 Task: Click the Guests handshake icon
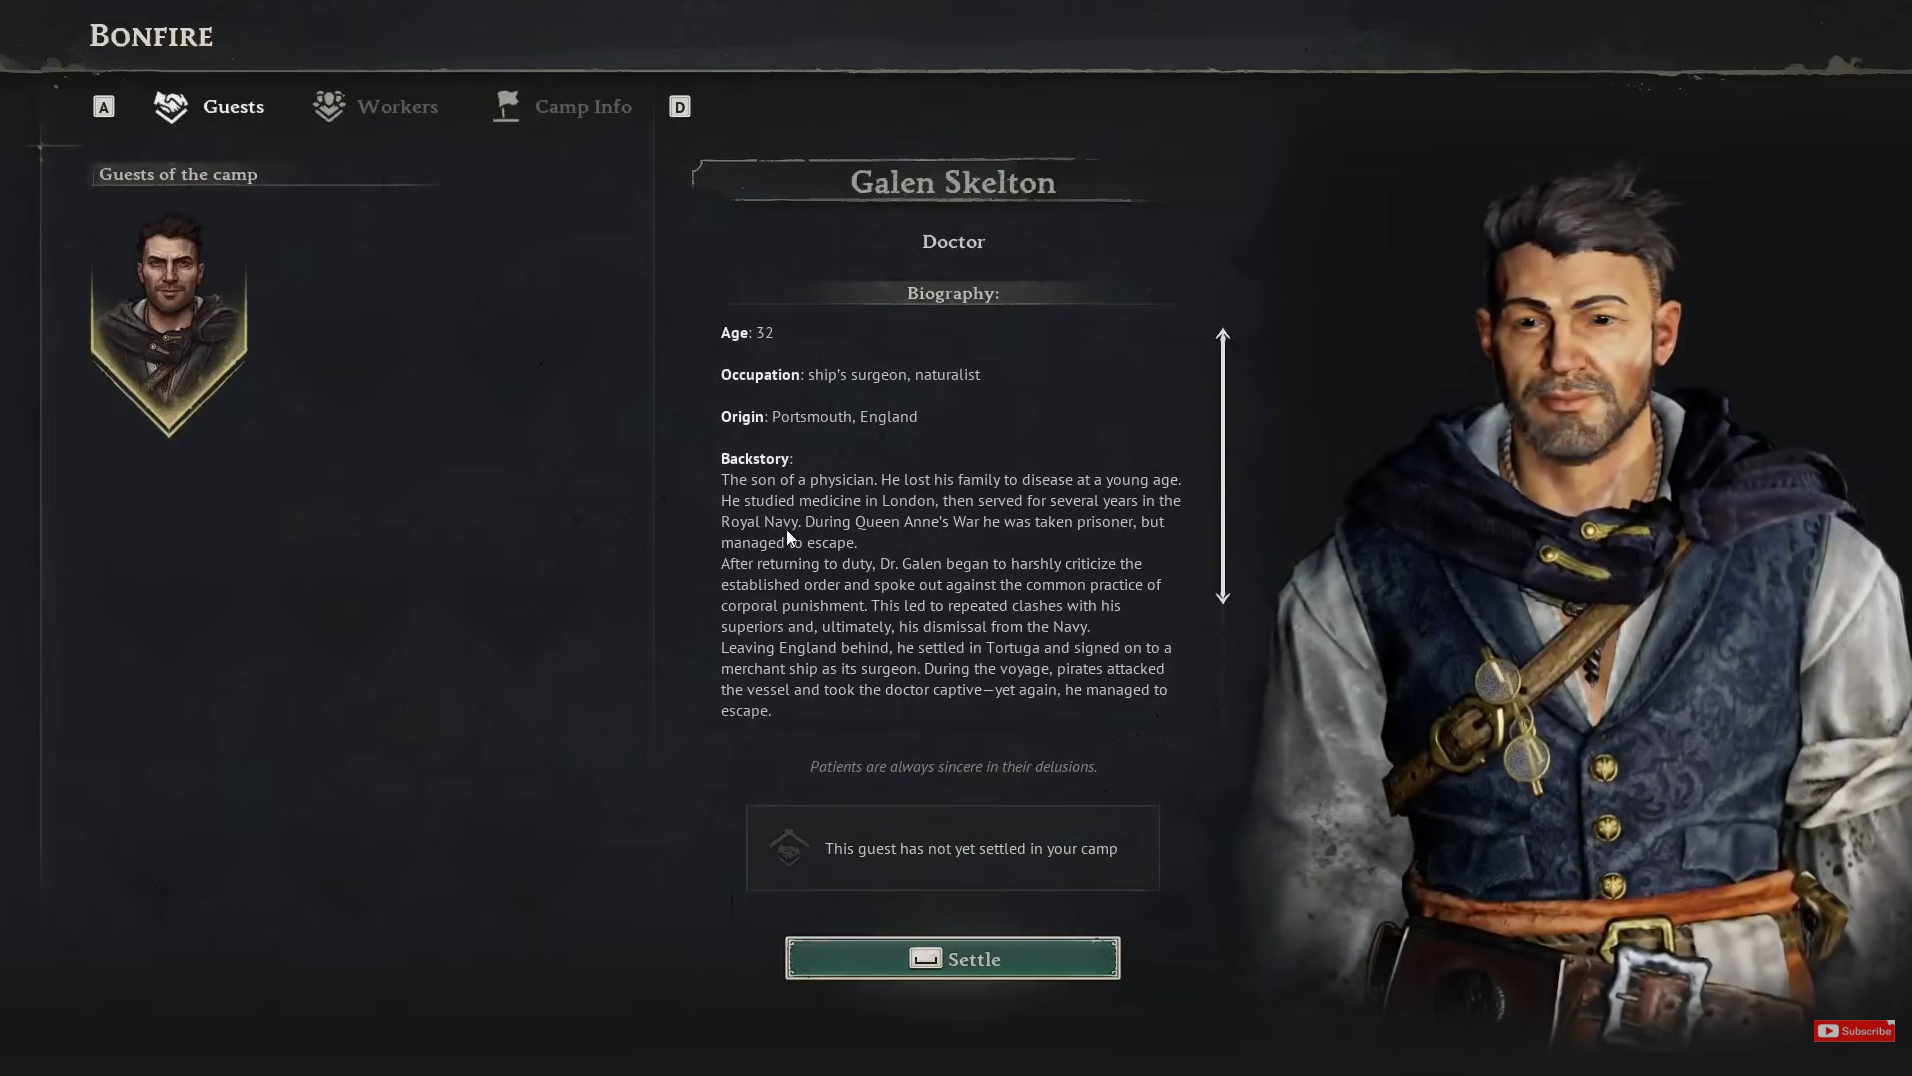point(171,107)
